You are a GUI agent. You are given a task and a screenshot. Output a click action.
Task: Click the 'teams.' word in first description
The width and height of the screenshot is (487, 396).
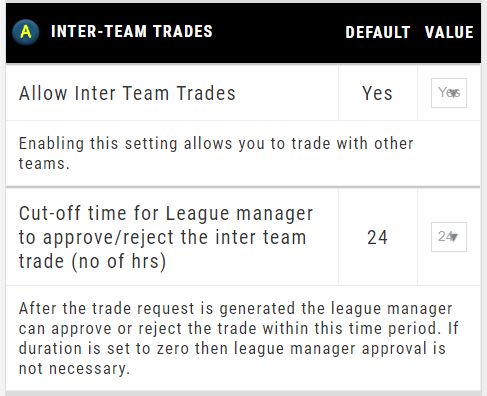pos(44,164)
